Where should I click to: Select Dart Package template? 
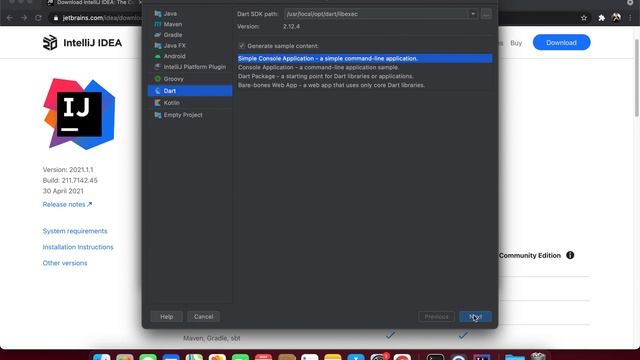(365, 76)
